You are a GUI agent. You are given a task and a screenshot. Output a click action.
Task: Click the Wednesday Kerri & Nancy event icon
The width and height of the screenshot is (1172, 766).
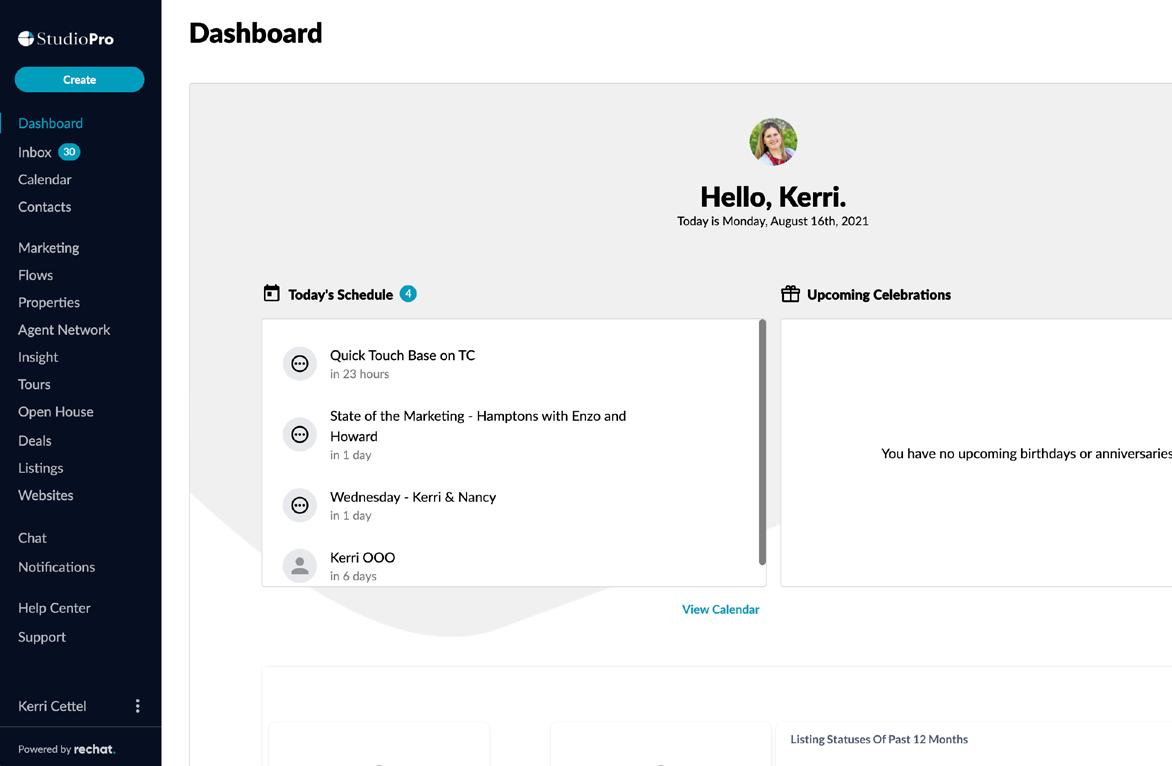coord(300,505)
